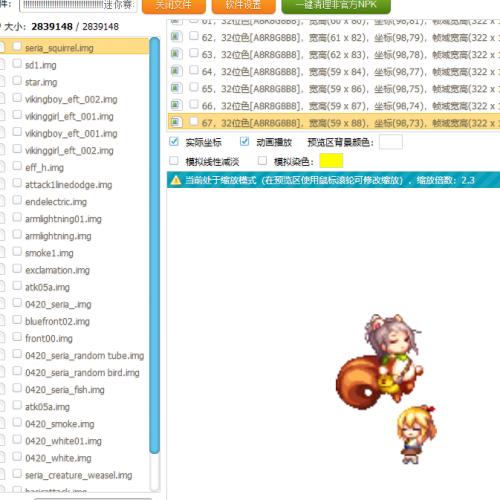This screenshot has width=500, height=500.
Task: Select 0420_white01.img in file list
Action: [x=63, y=441]
